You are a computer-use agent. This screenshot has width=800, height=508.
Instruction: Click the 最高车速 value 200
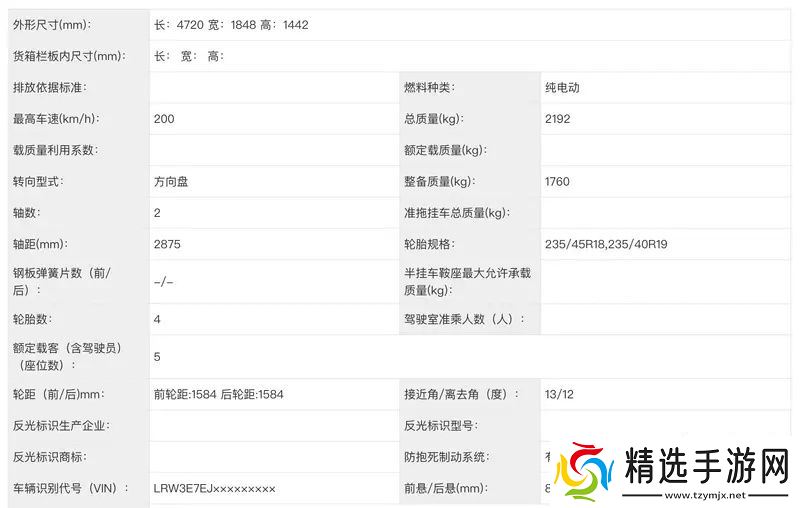pos(164,119)
